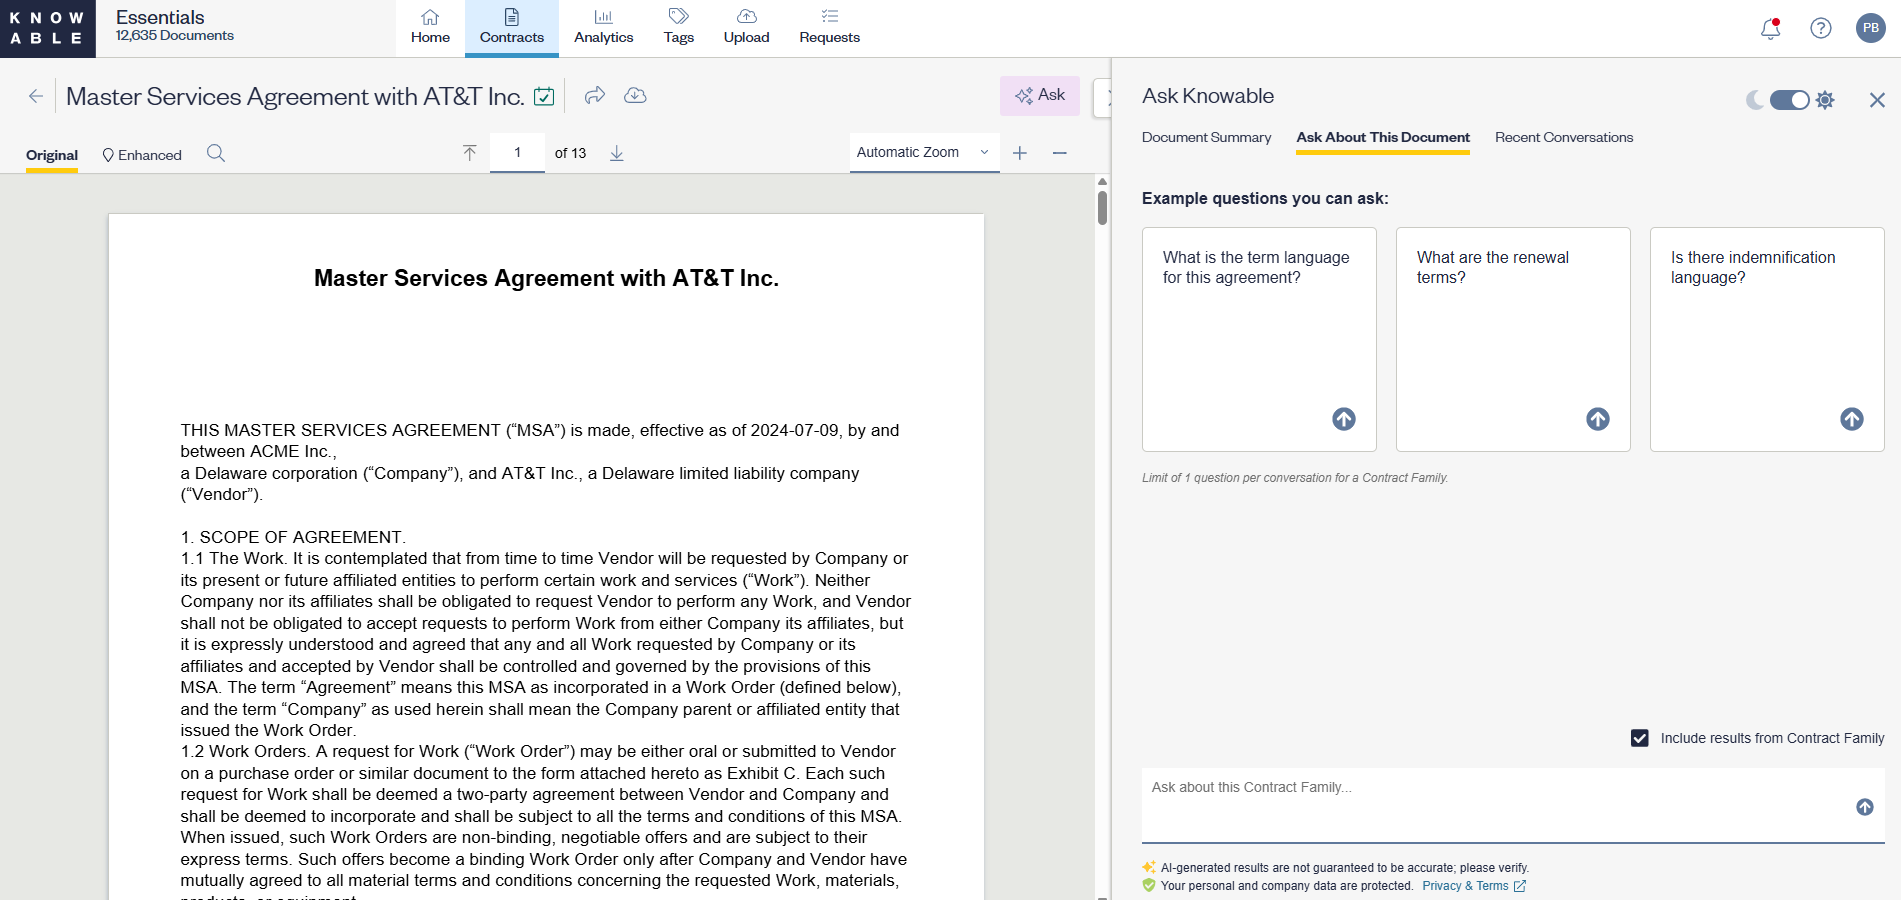
Task: Share this contract via the arrow icon
Action: point(595,95)
